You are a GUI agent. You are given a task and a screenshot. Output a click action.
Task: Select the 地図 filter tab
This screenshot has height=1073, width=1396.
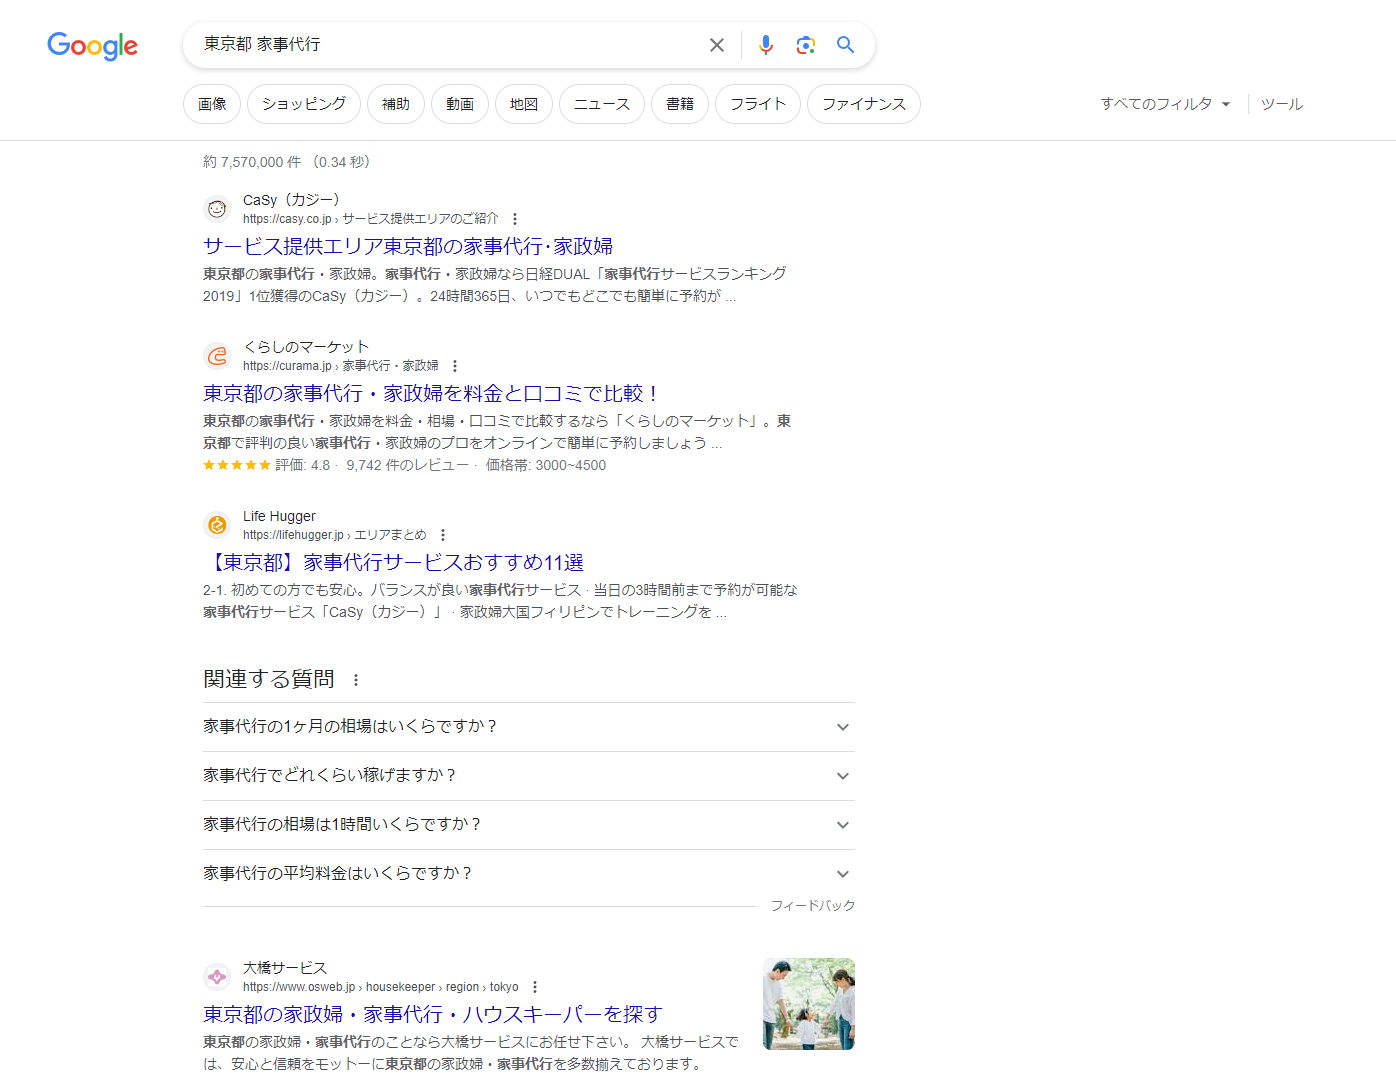coord(524,104)
